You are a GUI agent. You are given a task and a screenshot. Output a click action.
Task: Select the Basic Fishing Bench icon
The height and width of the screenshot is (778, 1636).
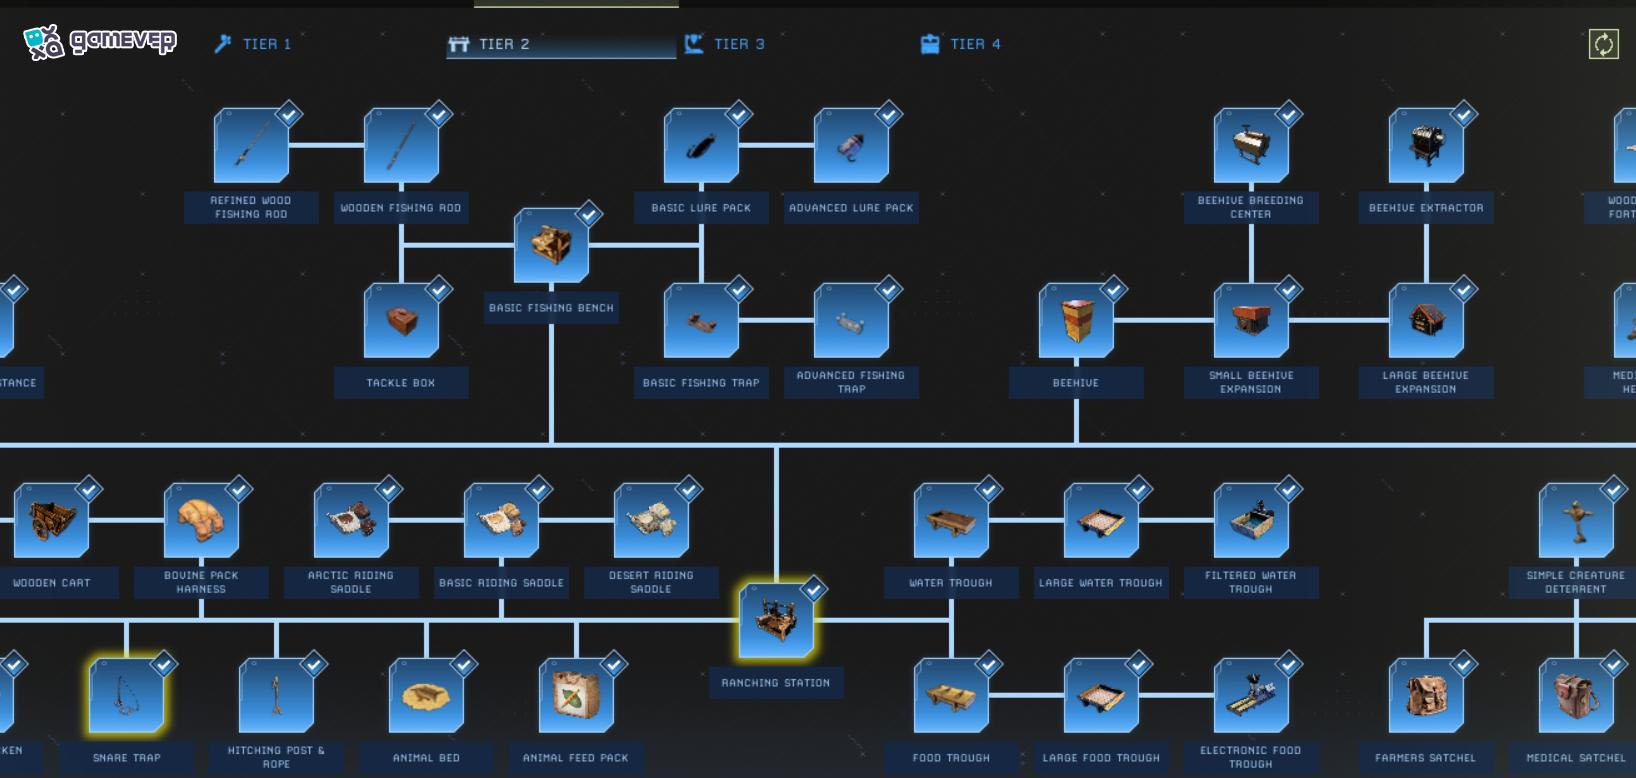coord(551,246)
